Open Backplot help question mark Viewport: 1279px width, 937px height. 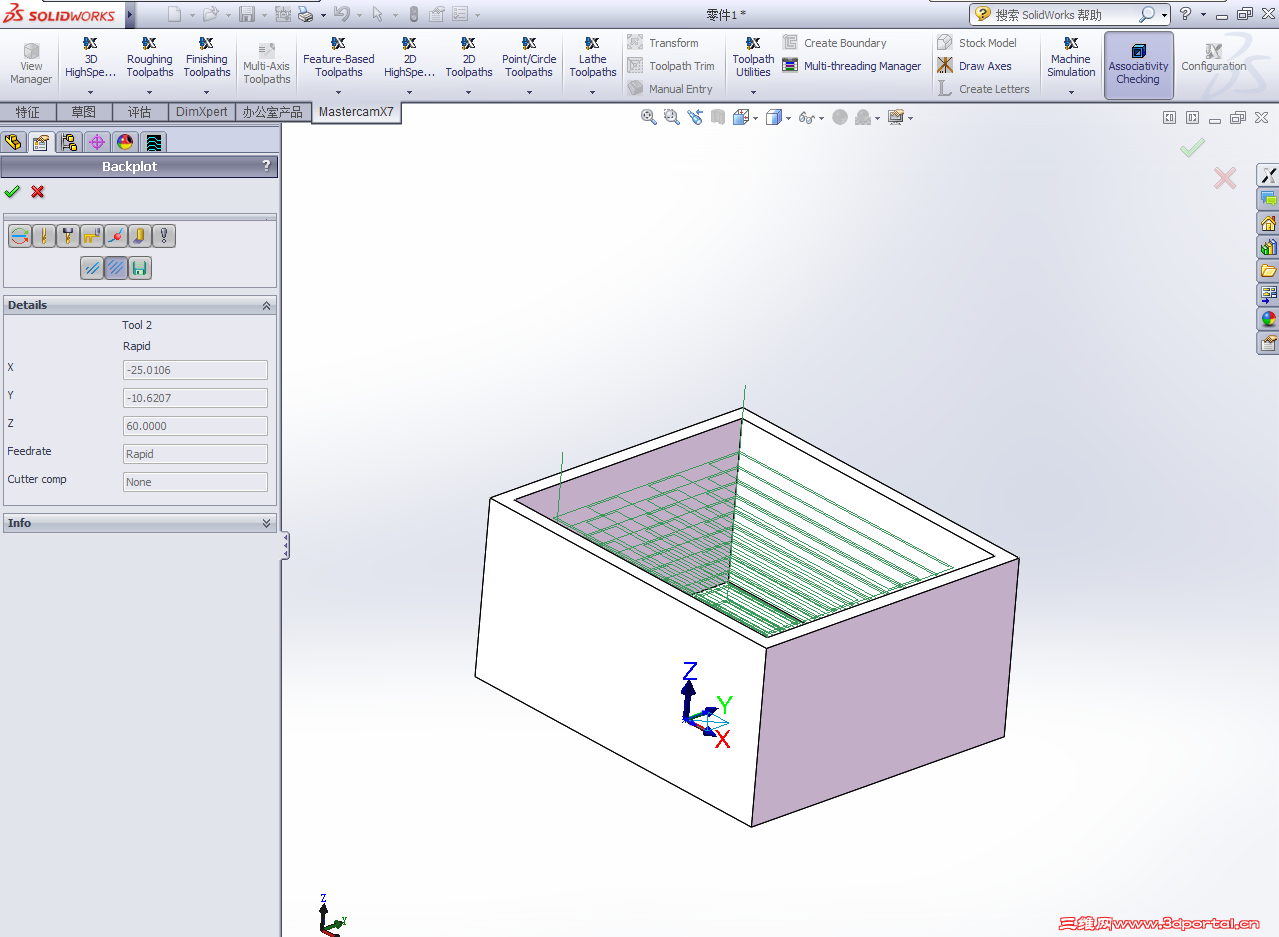coord(266,166)
